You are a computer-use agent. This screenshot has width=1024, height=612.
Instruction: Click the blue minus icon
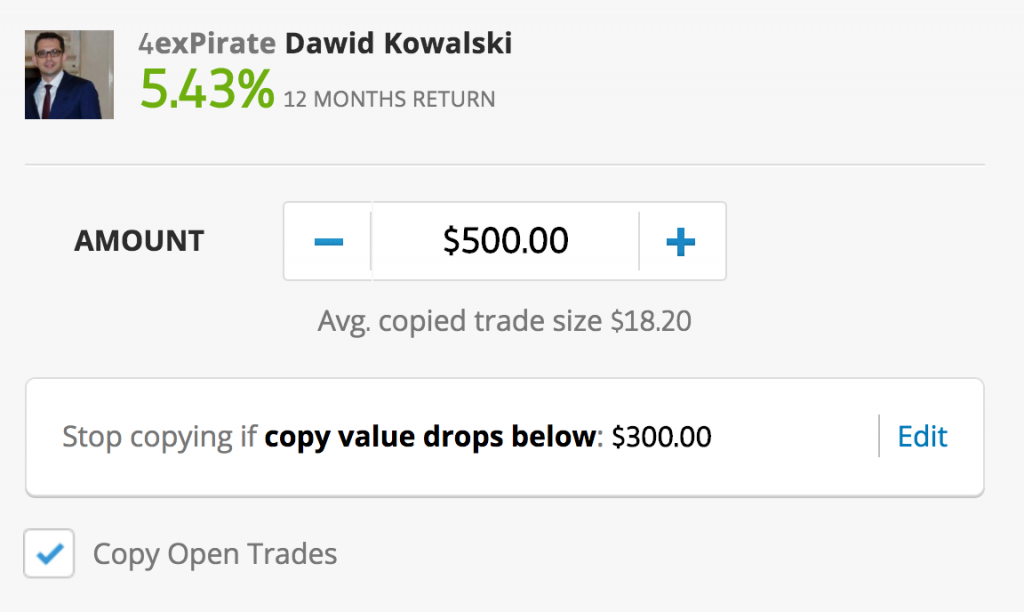[x=328, y=242]
